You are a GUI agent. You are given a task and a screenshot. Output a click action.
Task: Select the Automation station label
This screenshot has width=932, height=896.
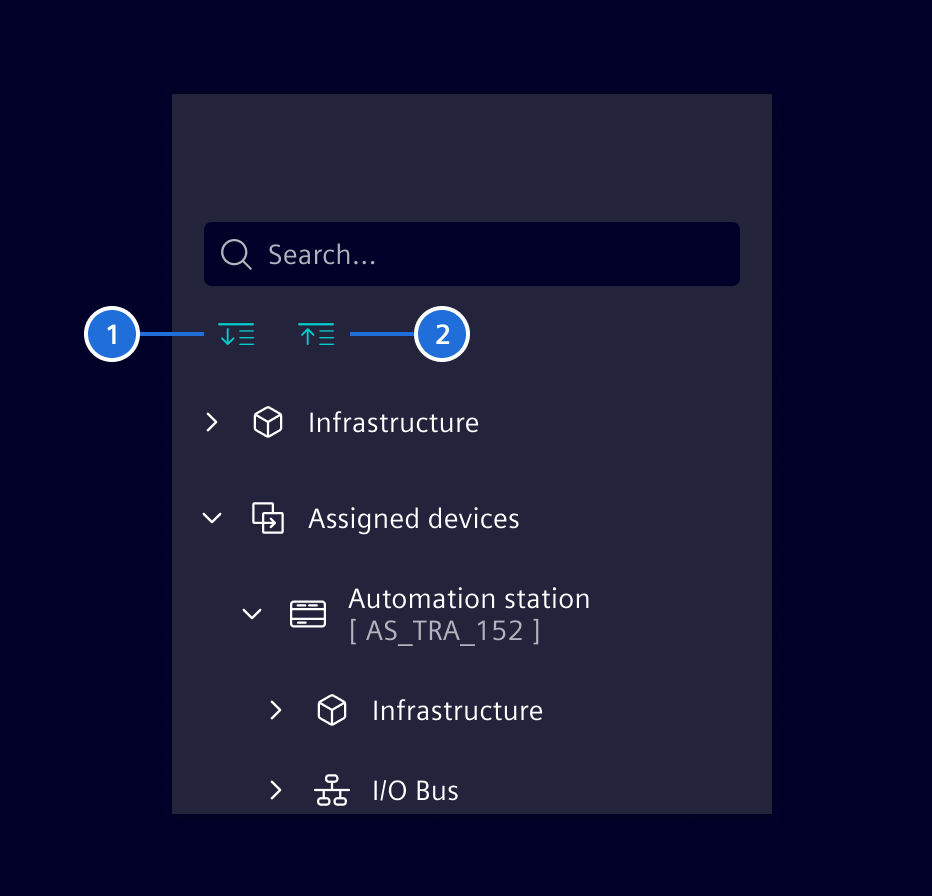[x=468, y=599]
